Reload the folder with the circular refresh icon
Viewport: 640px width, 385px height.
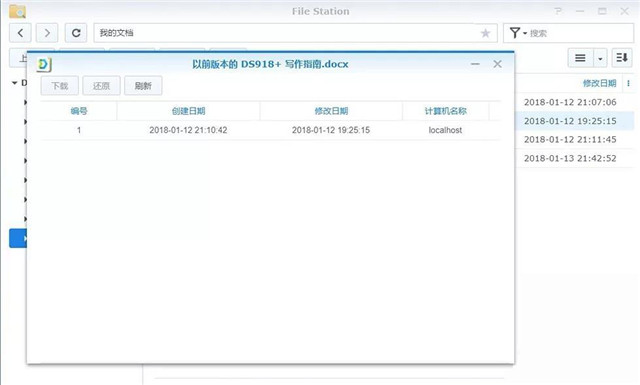76,33
